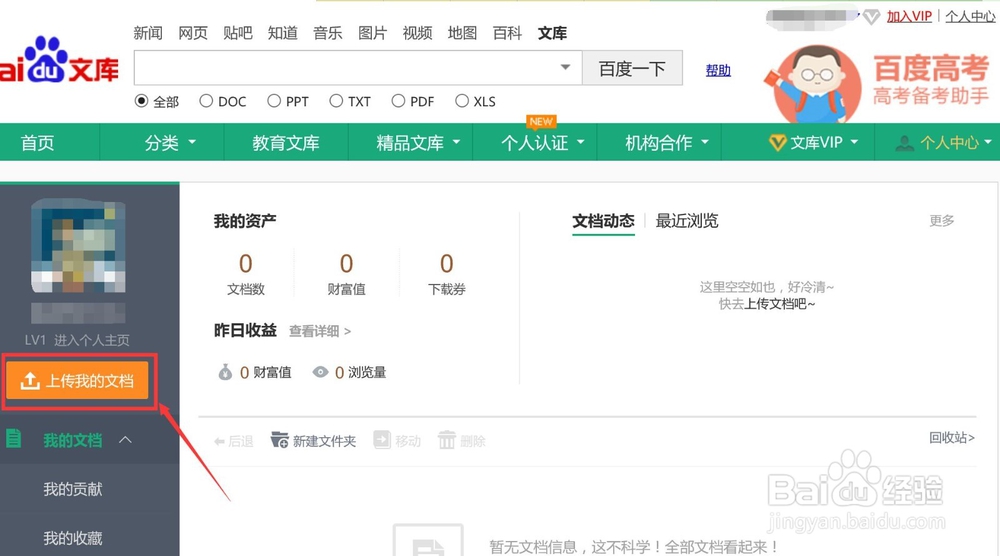This screenshot has width=1000, height=556.
Task: Switch to the 最近浏览 tab
Action: point(687,221)
